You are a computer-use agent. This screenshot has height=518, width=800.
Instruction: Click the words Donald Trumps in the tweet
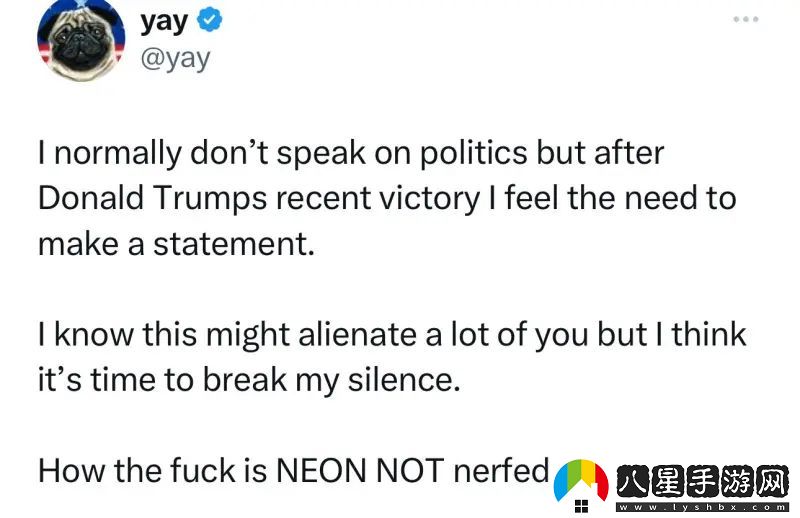point(153,198)
